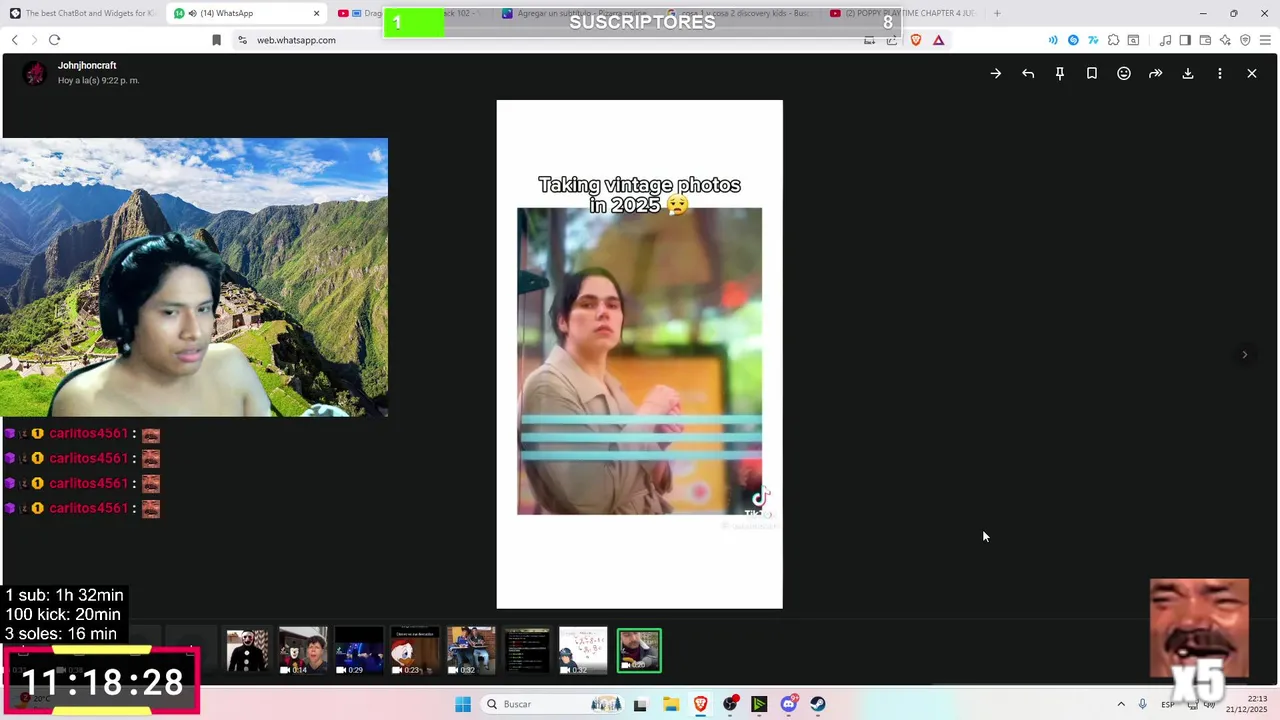The width and height of the screenshot is (1280, 720).
Task: Open the 0:29 video thumbnail
Action: (x=359, y=651)
